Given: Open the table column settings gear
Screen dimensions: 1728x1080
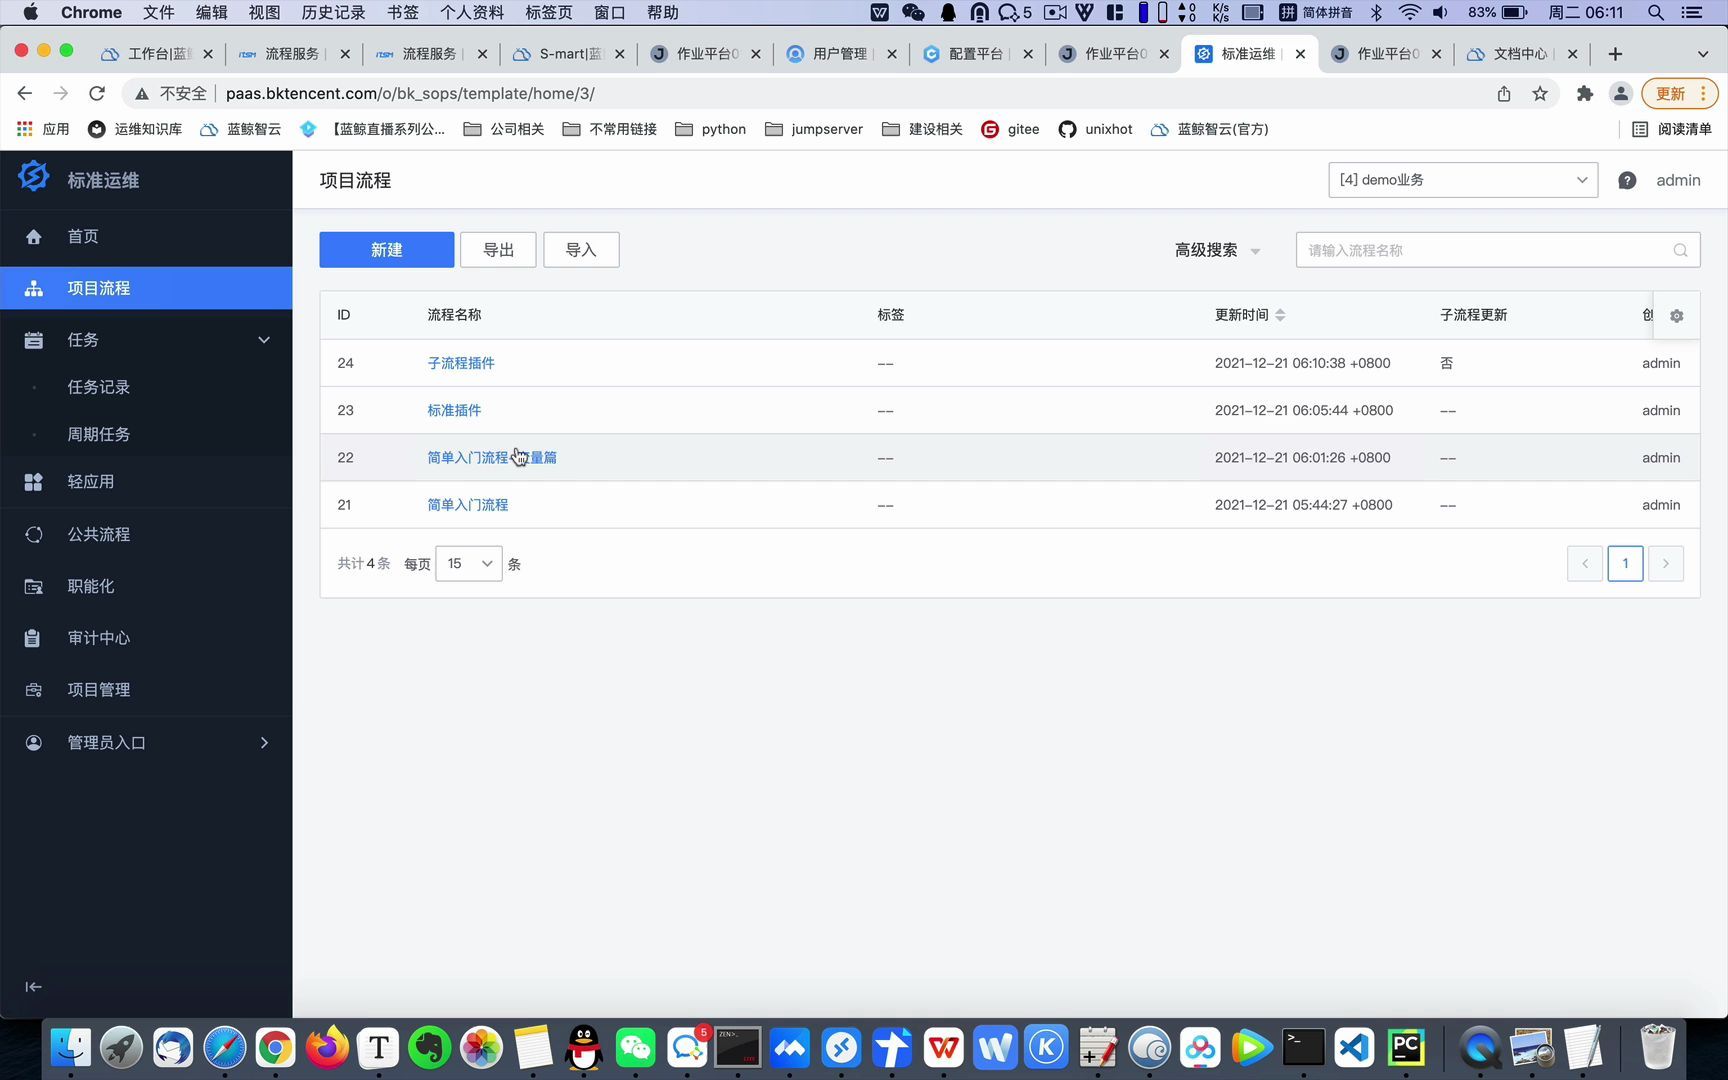Looking at the screenshot, I should click(1676, 315).
